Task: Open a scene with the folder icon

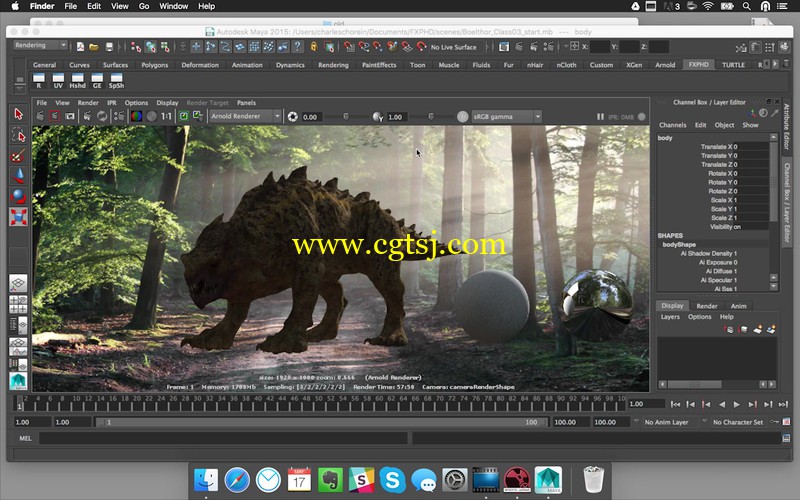Action: coord(94,47)
